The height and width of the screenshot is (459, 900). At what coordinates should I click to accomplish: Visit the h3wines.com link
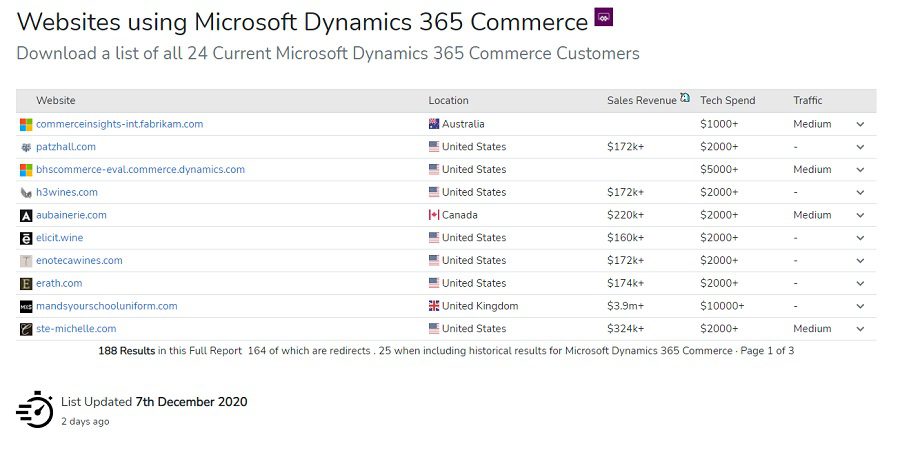(67, 192)
